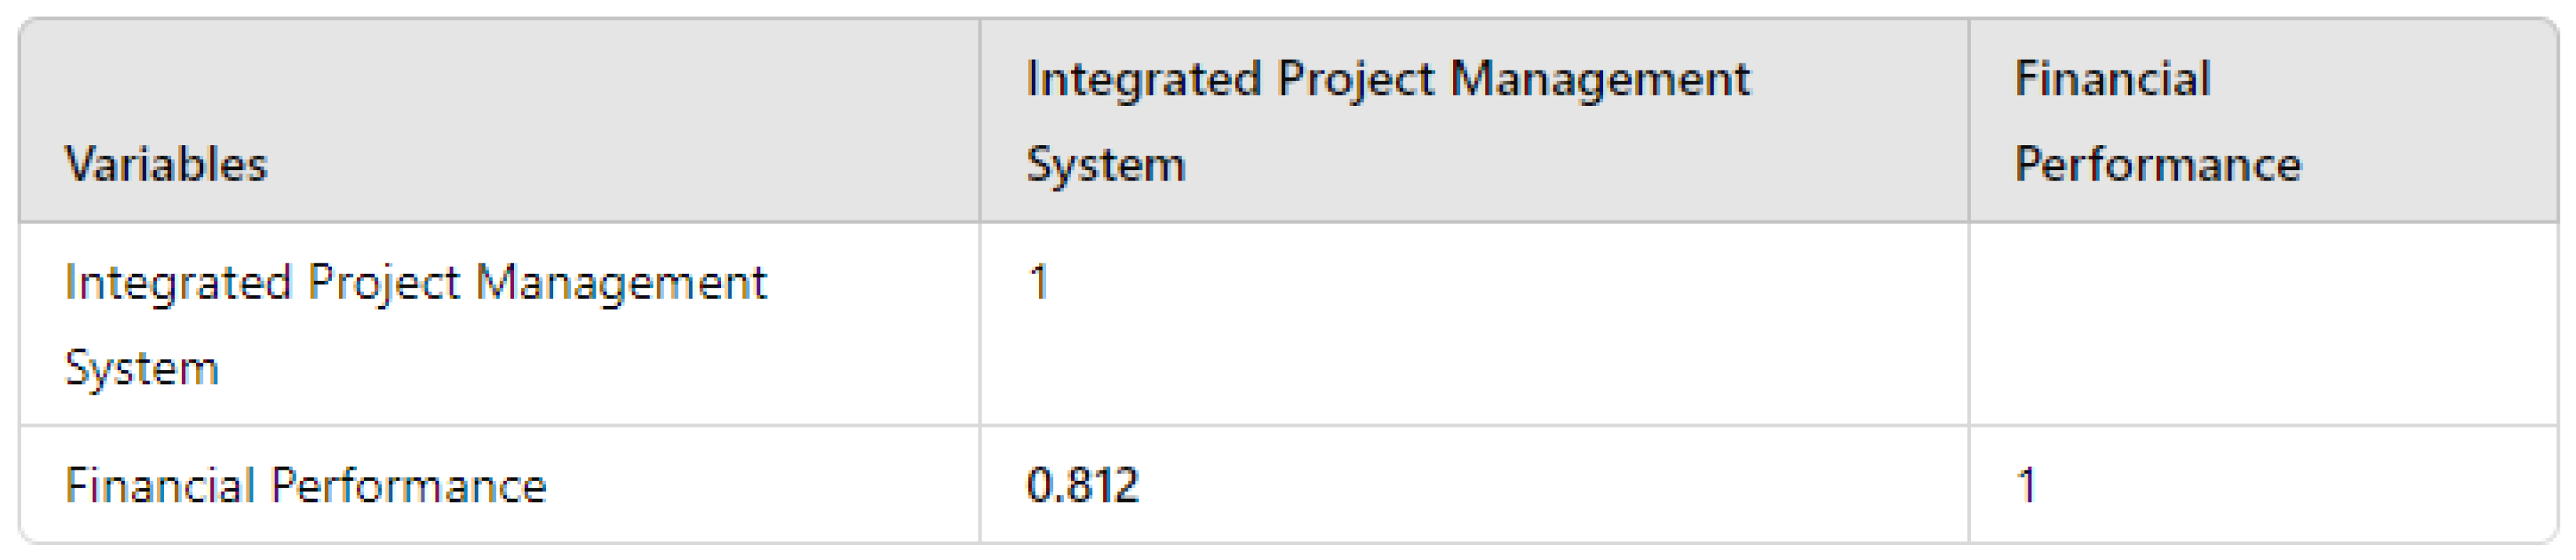Click the word Performance in the column header
The width and height of the screenshot is (2576, 560).
point(2158,165)
